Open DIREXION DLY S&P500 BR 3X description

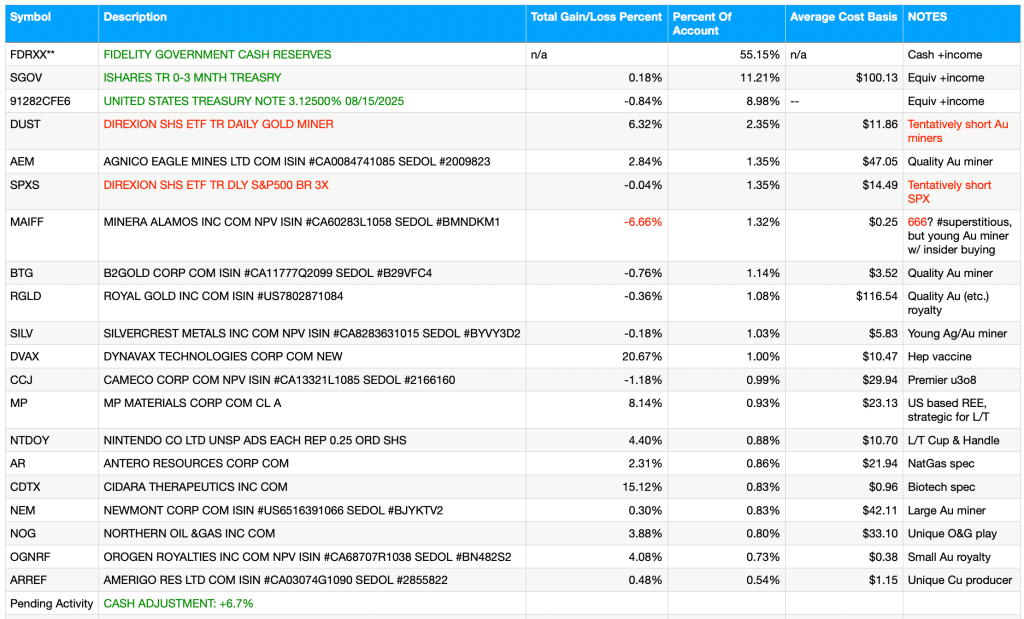click(x=216, y=185)
